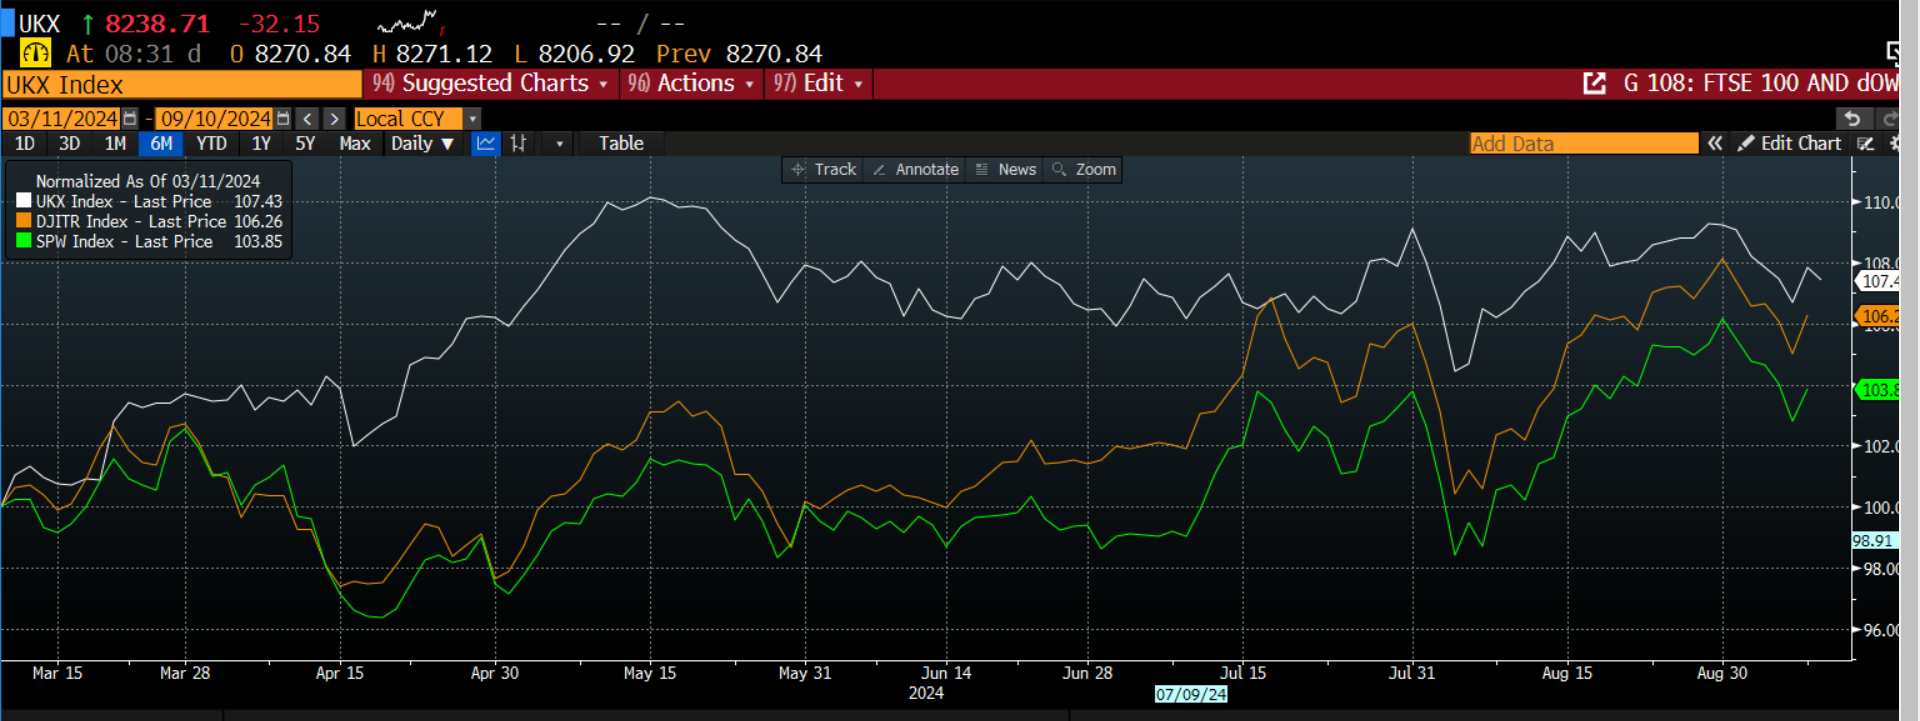Open the Actions menu
Screen dimensions: 1920x721
tap(691, 84)
